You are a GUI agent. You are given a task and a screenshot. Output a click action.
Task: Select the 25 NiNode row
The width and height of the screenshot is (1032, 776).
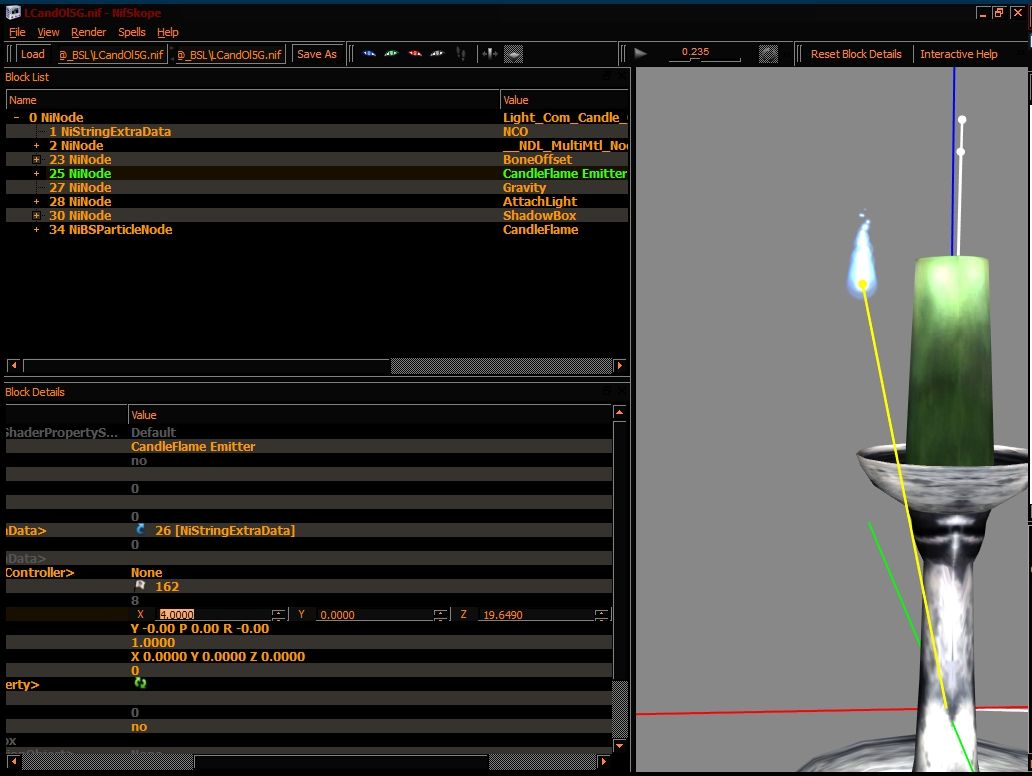[316, 174]
